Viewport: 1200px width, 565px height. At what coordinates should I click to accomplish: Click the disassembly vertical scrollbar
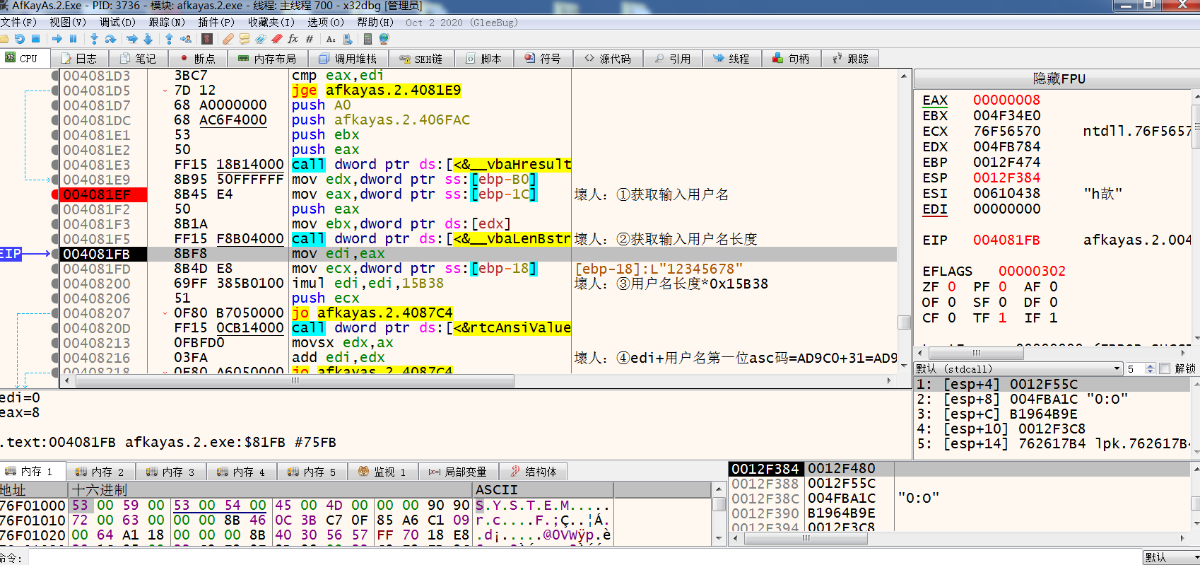coord(904,222)
